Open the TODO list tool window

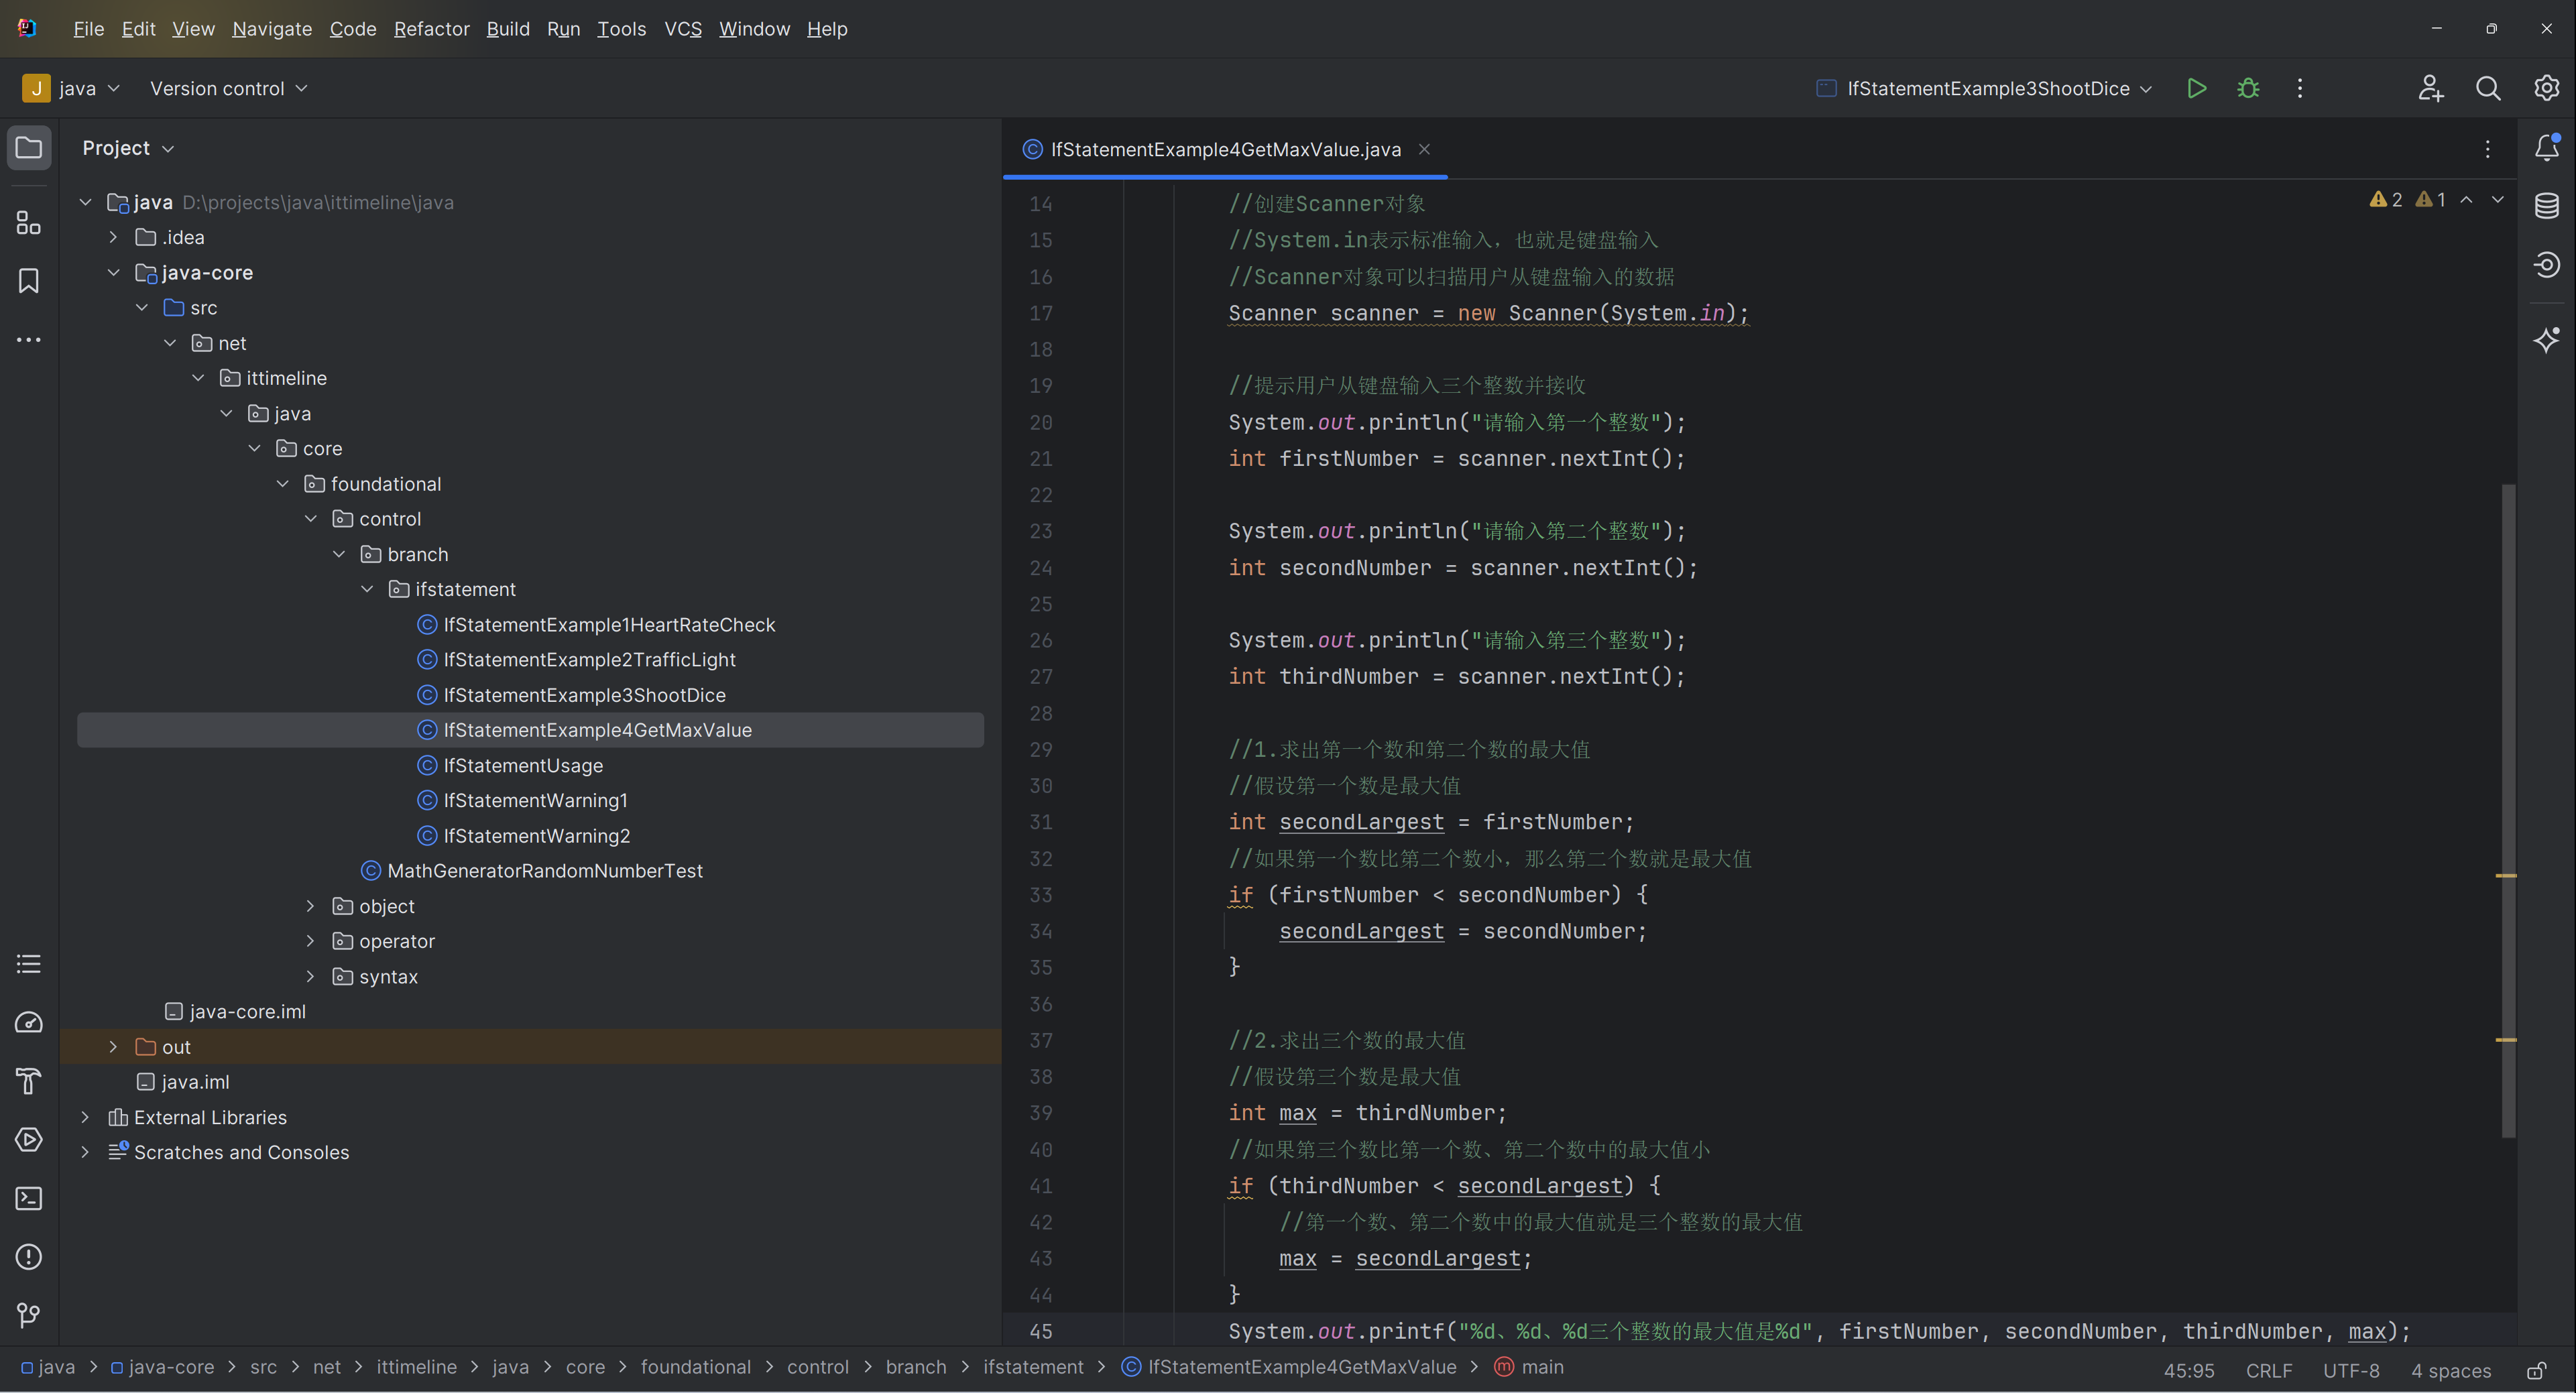click(x=29, y=964)
